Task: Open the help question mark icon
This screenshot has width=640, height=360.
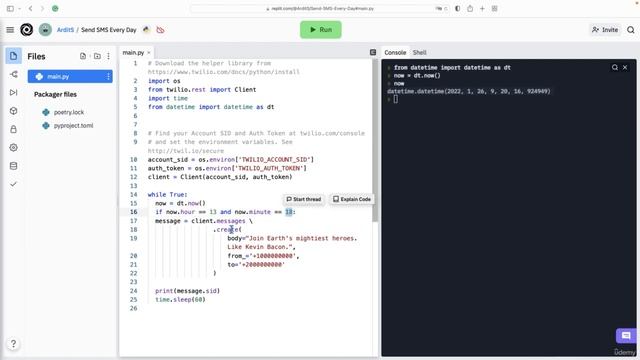Action: point(13,344)
